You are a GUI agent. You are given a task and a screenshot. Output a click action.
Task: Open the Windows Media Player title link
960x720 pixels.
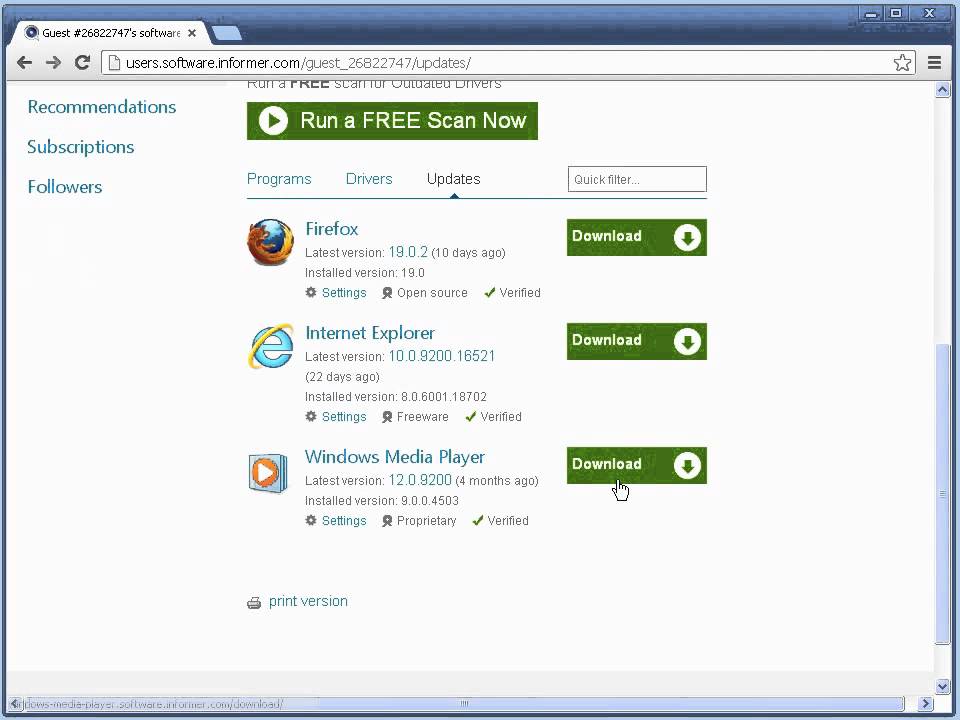[x=395, y=457]
